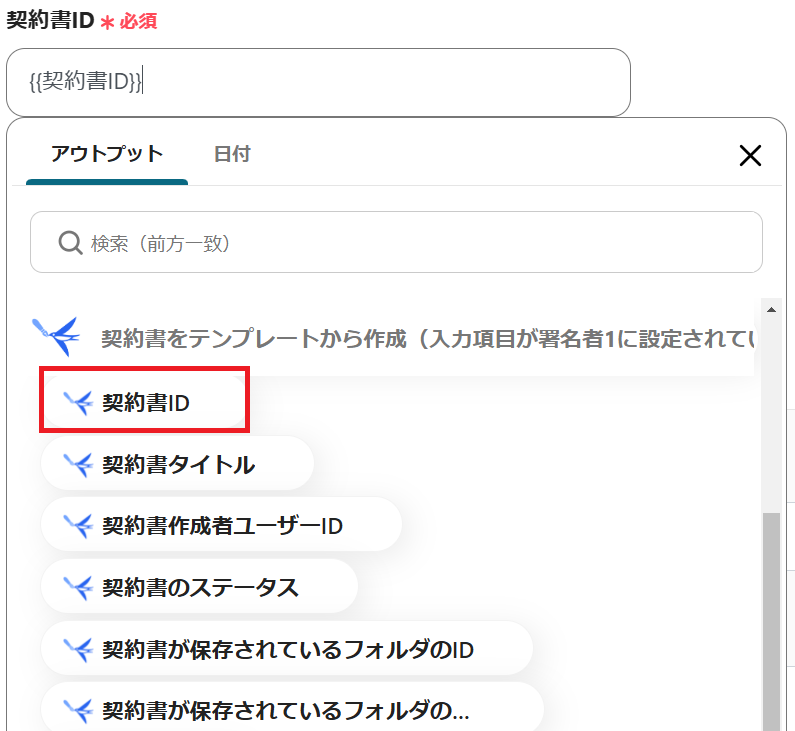Click the output list scrollbar thumb
This screenshot has width=795, height=731.
coord(770,620)
